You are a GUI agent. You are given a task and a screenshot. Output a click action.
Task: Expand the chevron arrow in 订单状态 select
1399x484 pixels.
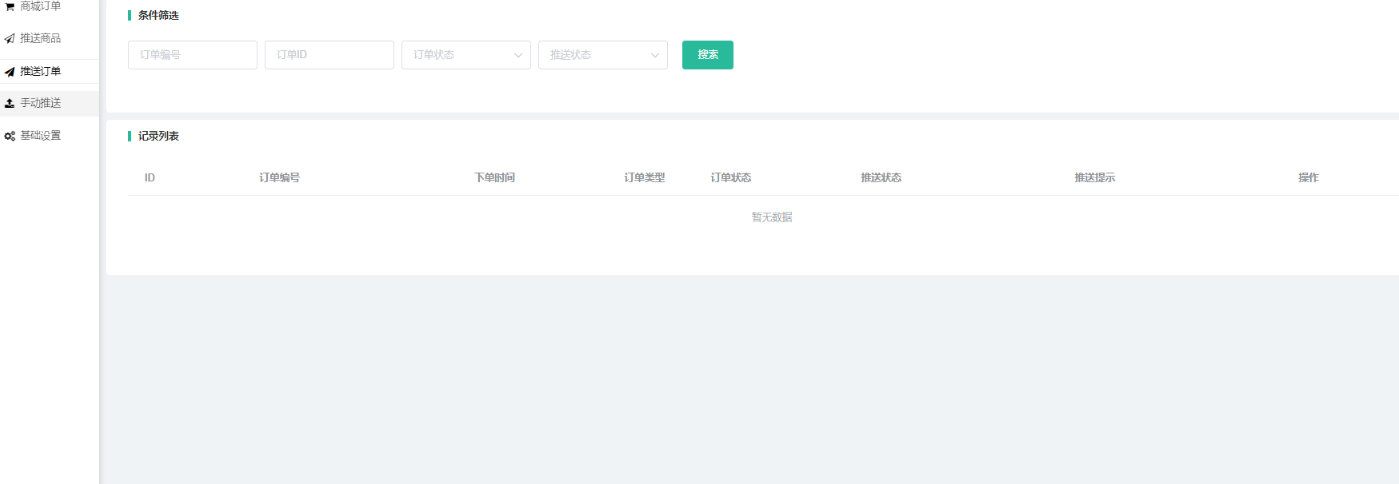click(x=519, y=55)
